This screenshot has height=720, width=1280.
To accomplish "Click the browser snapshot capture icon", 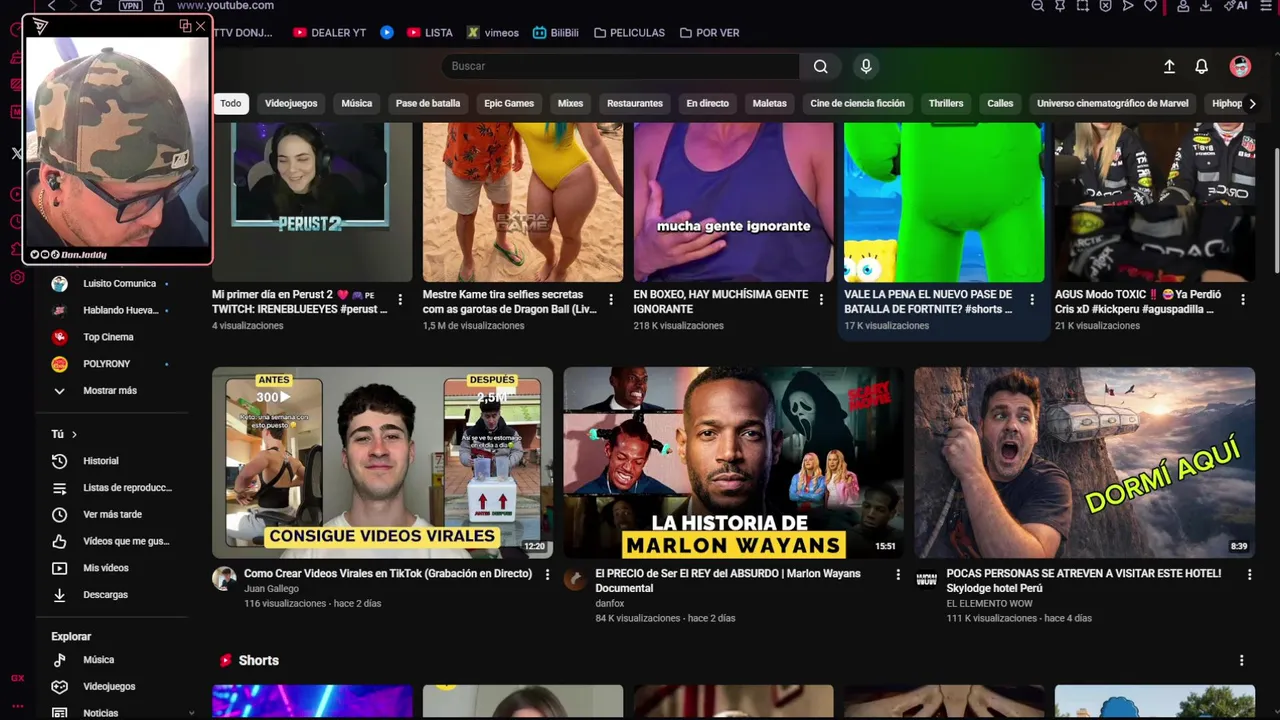I will tap(1083, 6).
